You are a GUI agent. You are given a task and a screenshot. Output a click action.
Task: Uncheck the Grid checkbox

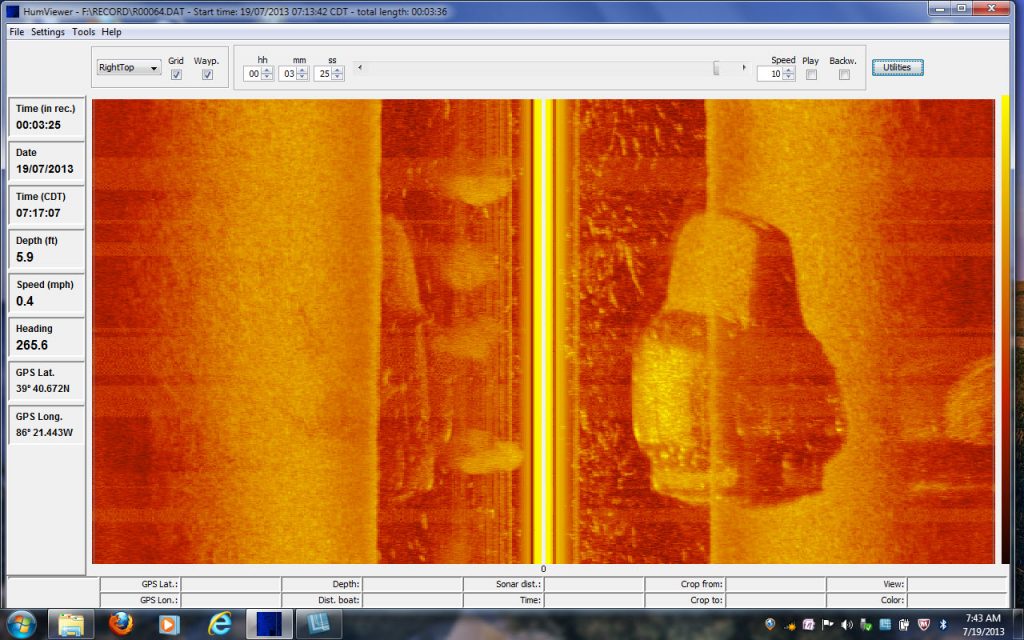(x=176, y=75)
